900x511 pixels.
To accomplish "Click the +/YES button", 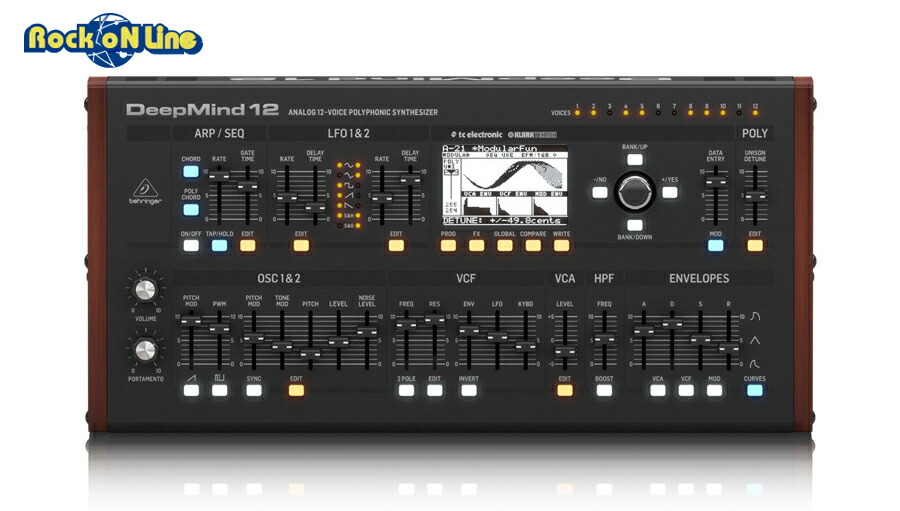I will 669,192.
